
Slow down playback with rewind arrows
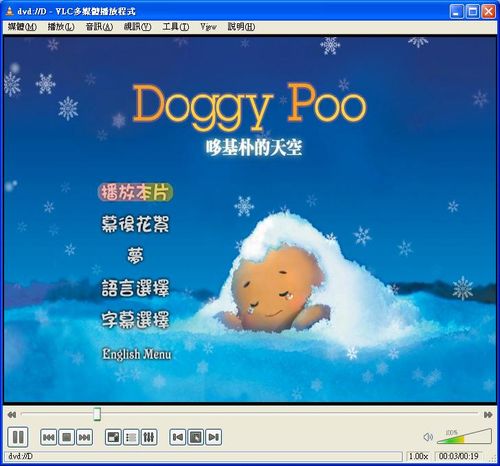12,415
